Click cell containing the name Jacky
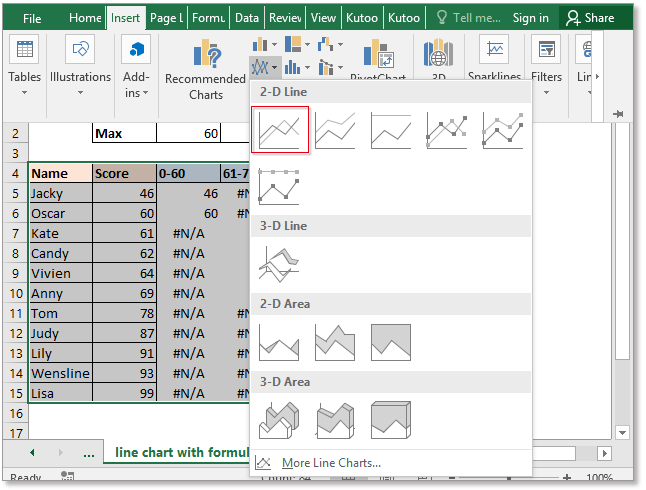This screenshot has width=646, height=490. pos(59,194)
